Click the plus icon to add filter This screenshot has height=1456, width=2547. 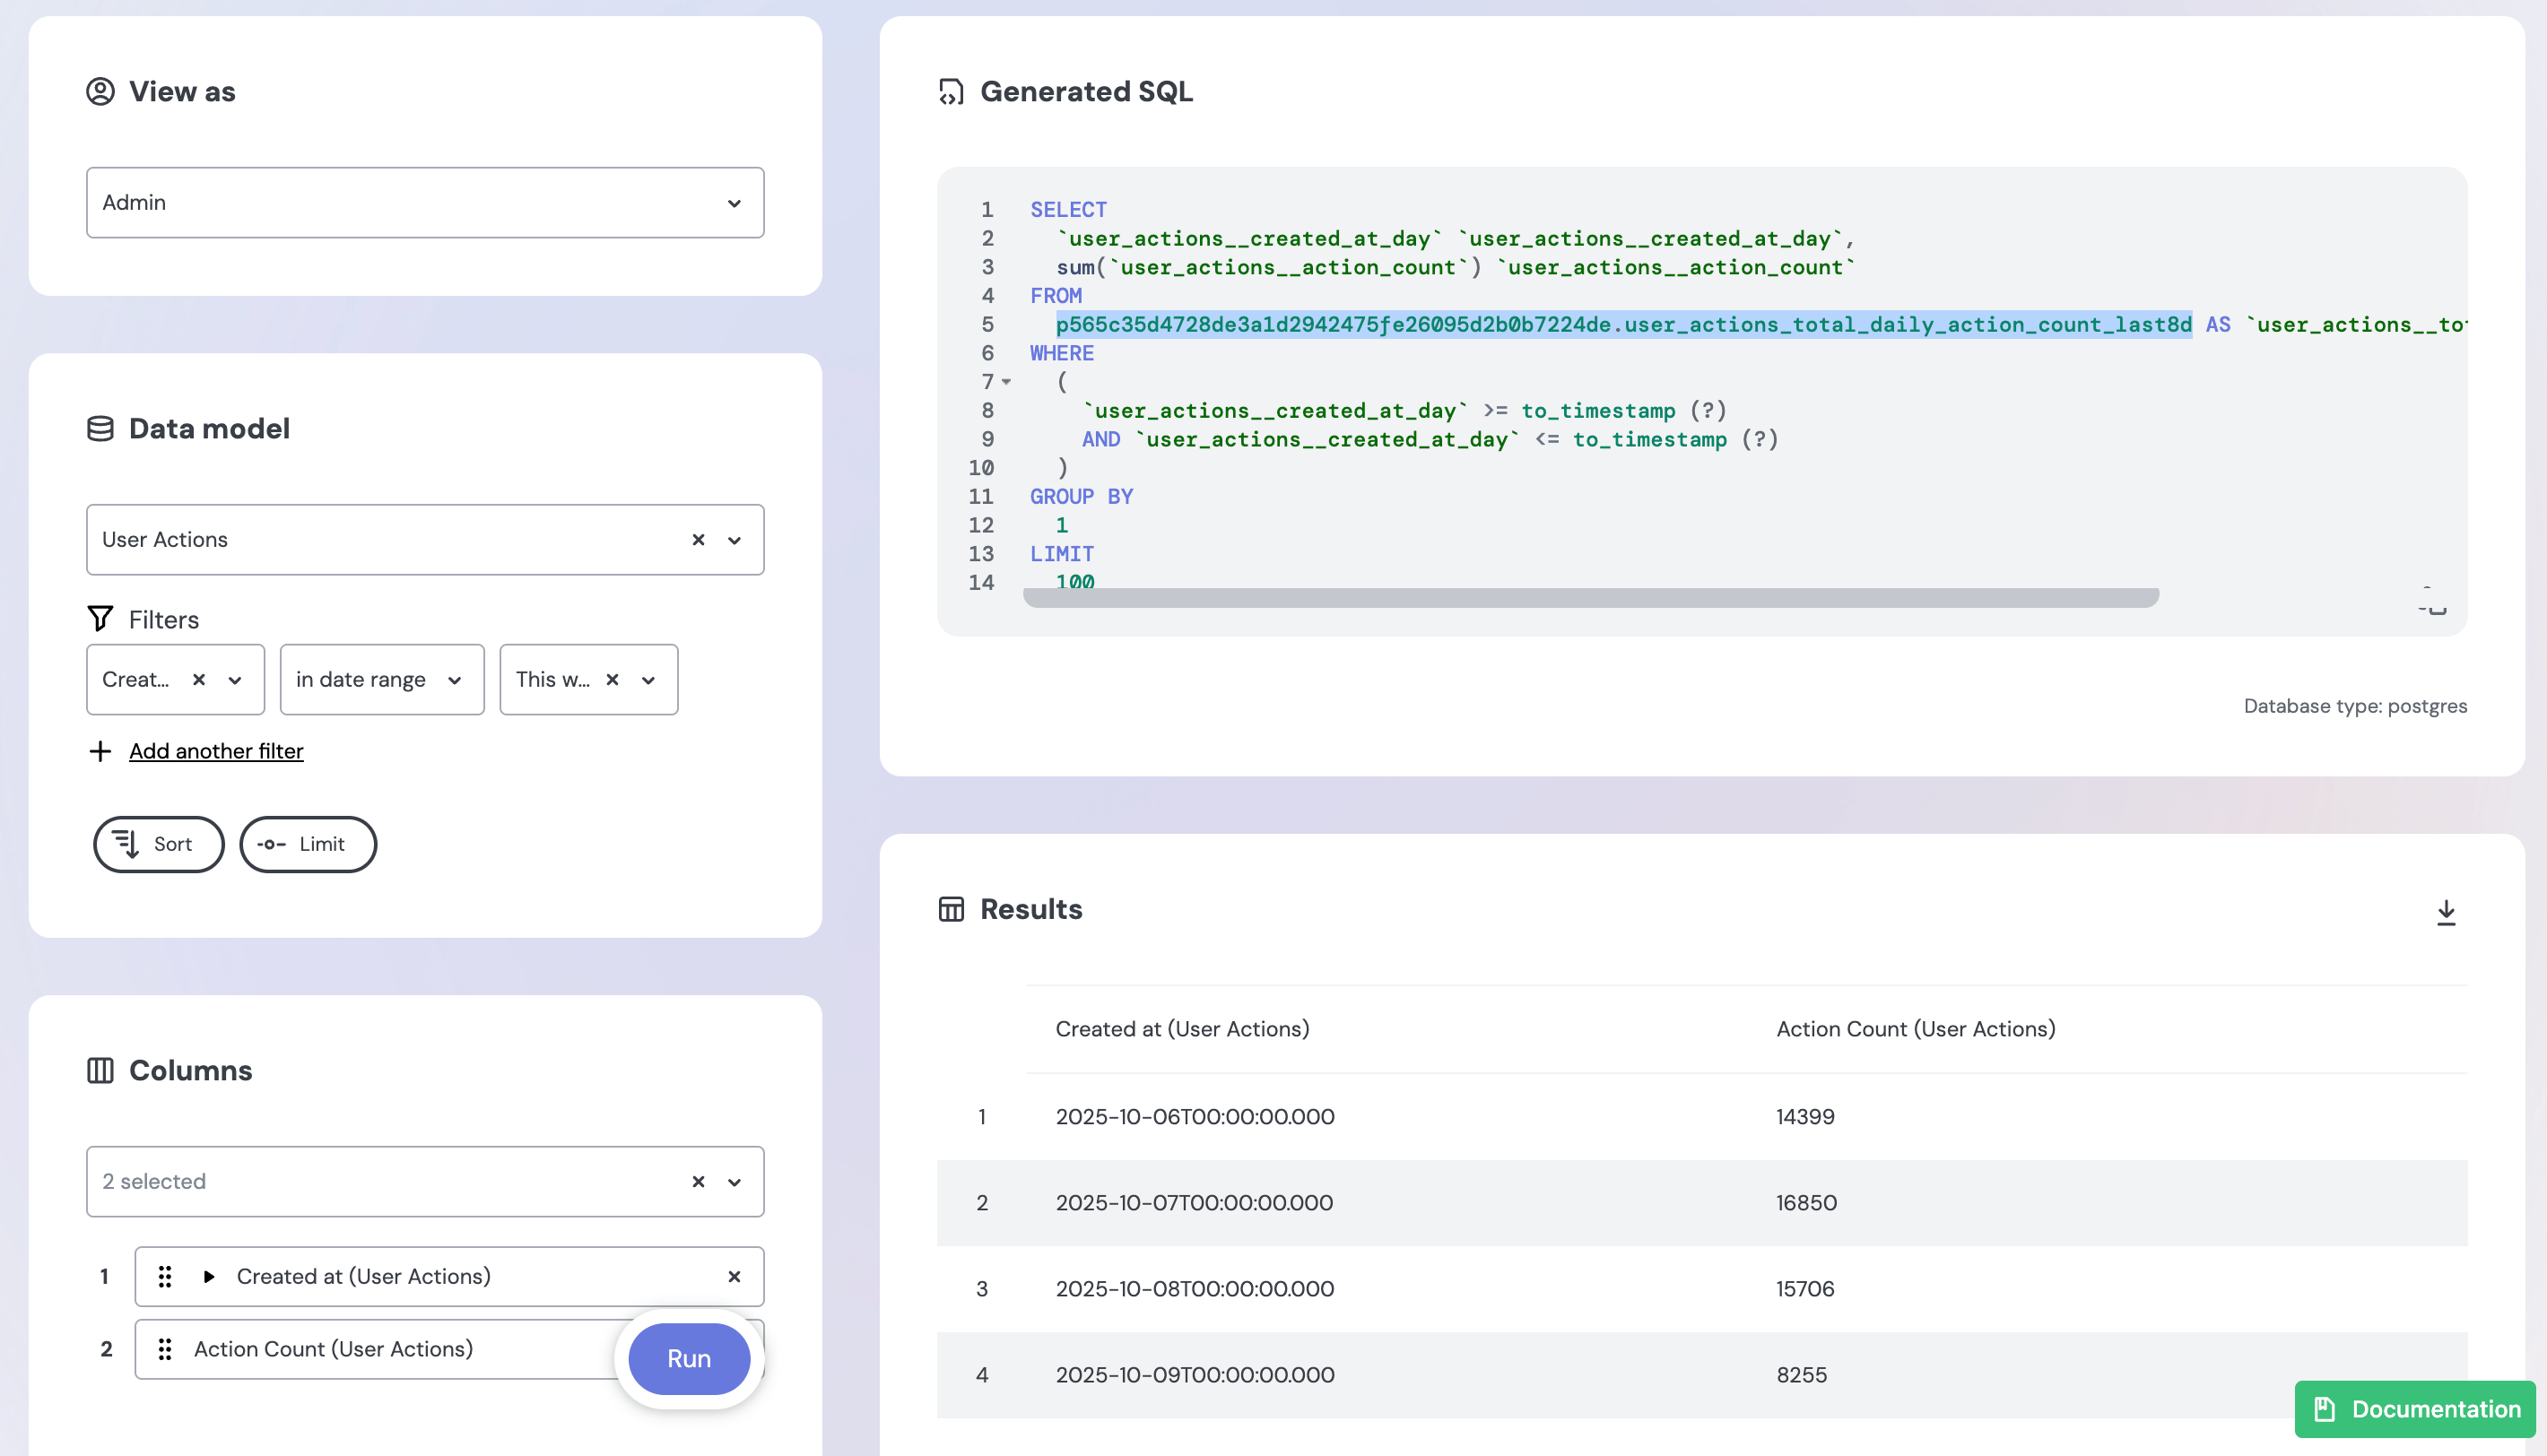(x=100, y=751)
